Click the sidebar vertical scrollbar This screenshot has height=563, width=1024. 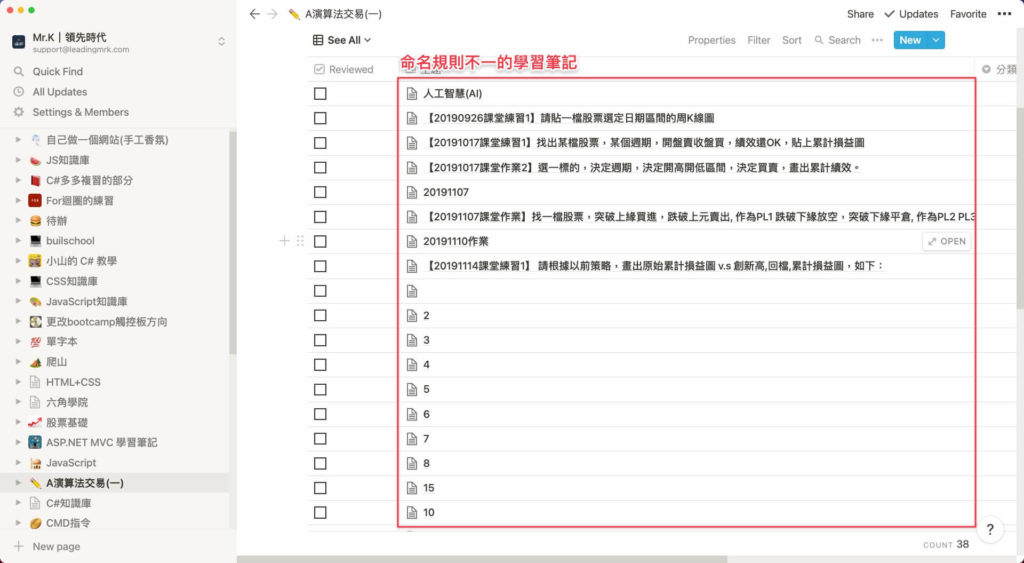232,242
